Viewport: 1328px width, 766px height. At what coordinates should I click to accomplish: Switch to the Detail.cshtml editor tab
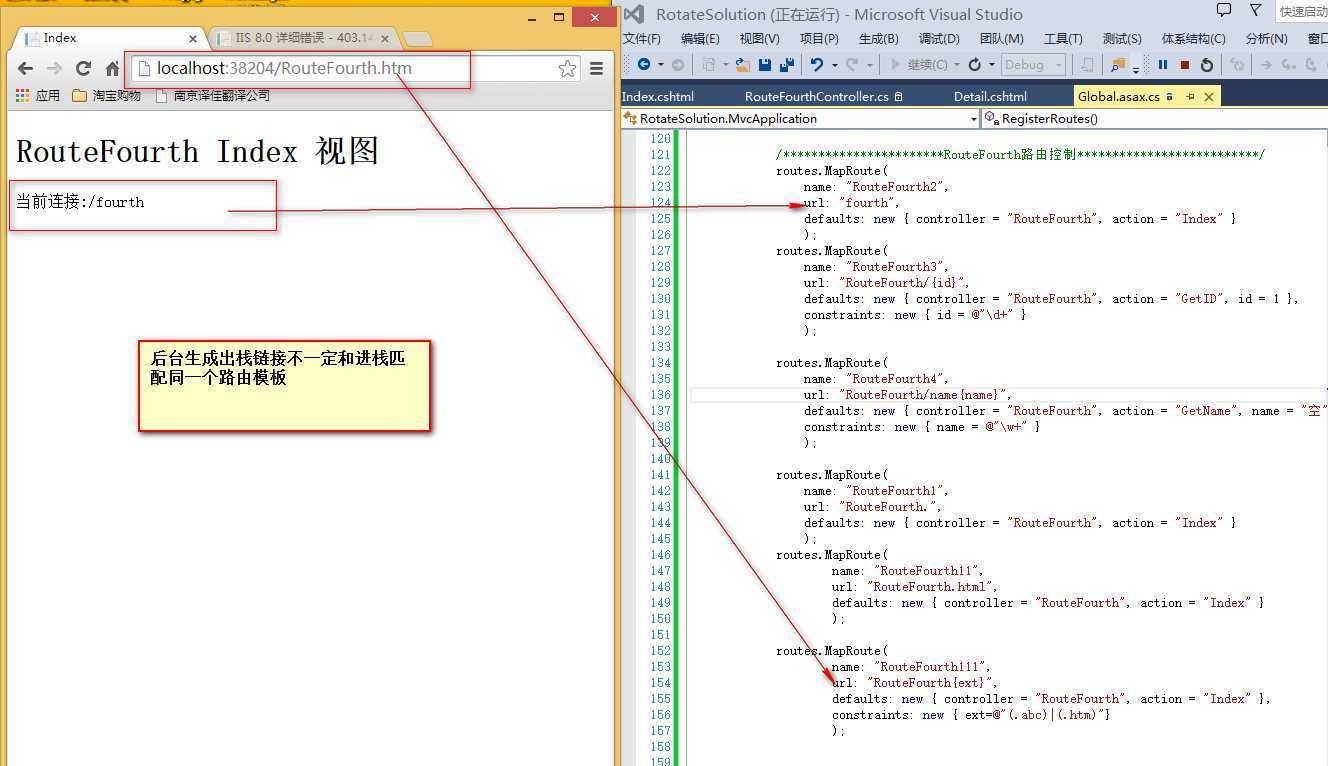tap(990, 97)
